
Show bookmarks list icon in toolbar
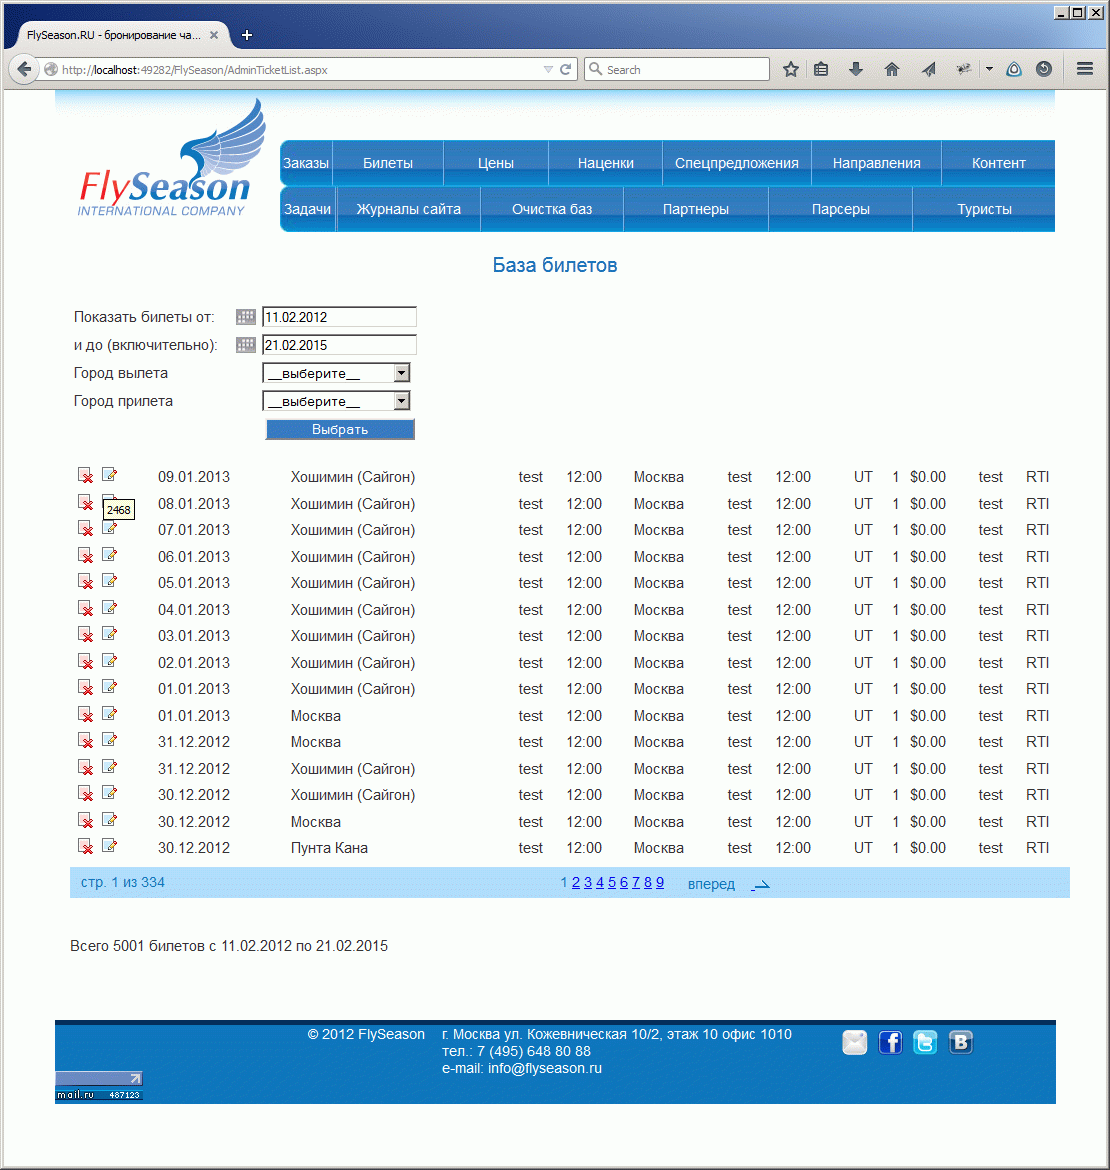821,69
